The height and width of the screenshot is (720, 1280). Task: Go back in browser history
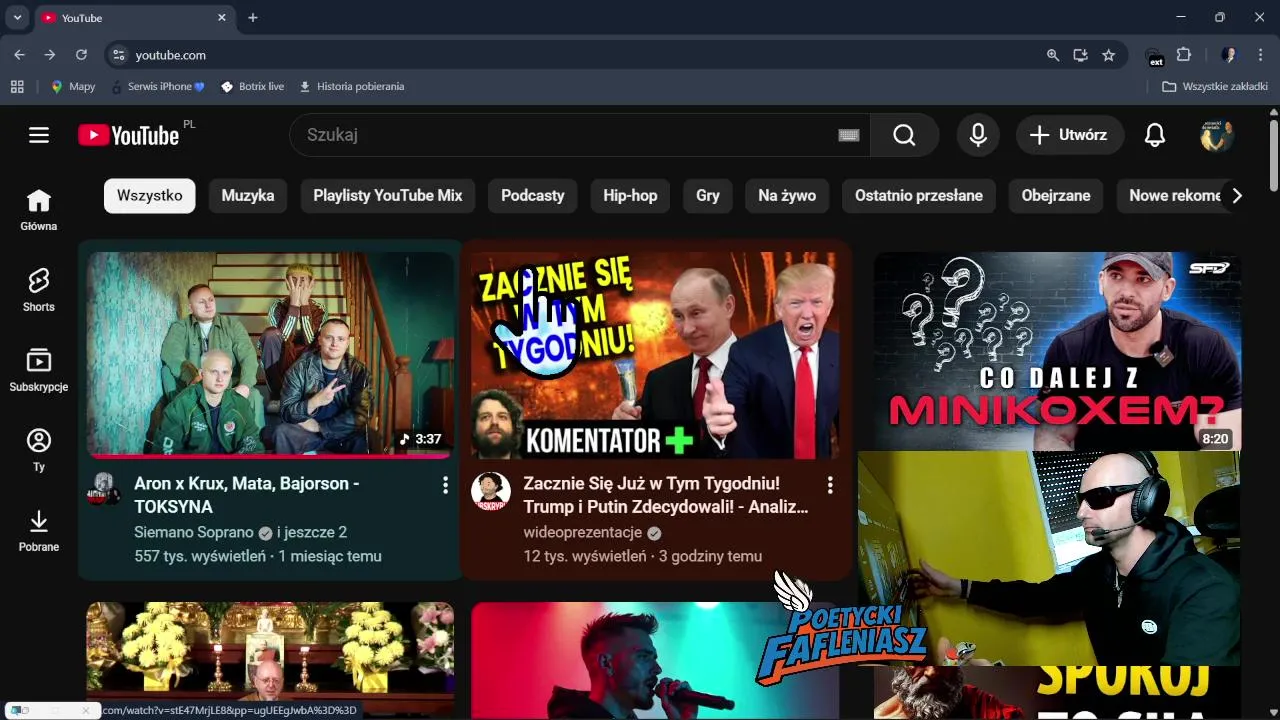click(19, 55)
